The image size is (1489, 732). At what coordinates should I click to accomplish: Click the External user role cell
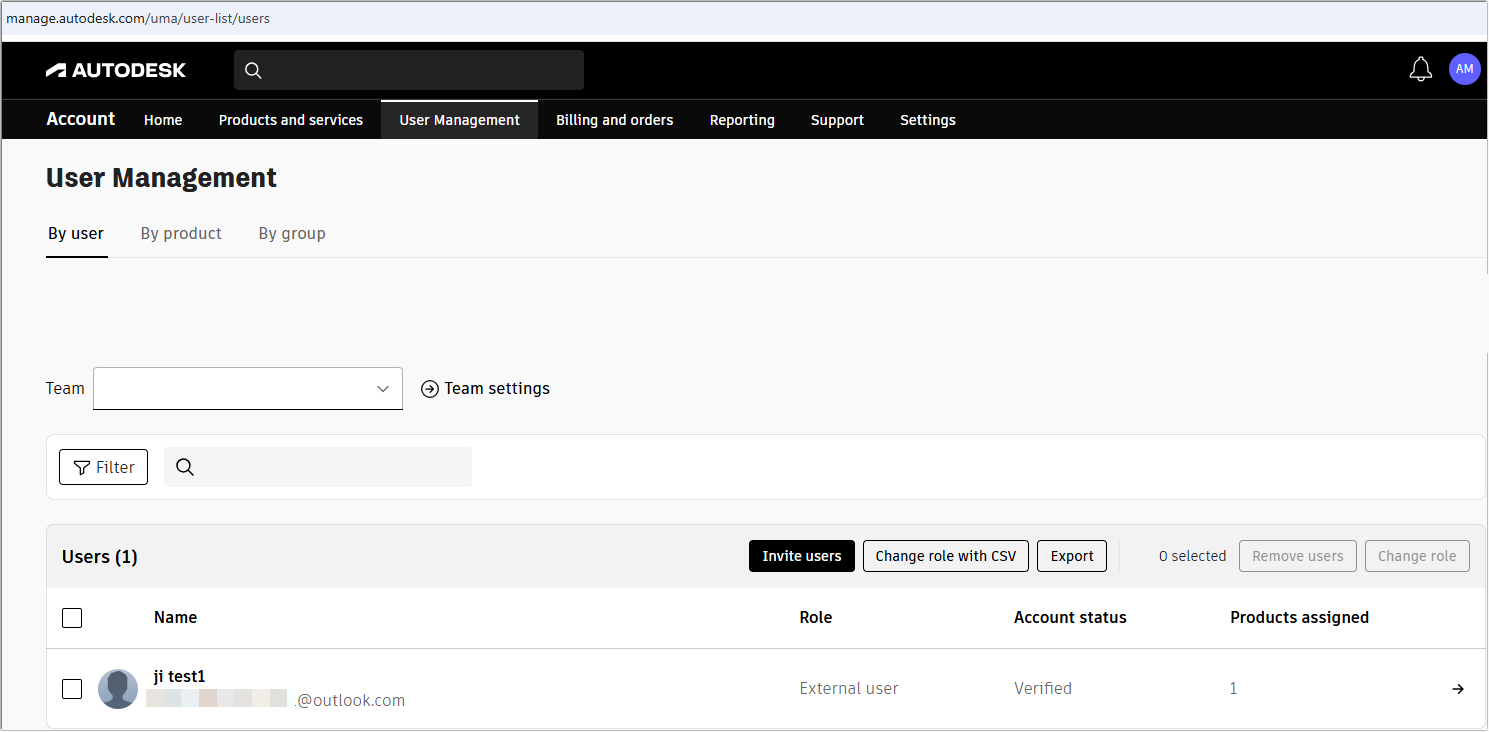tap(849, 689)
